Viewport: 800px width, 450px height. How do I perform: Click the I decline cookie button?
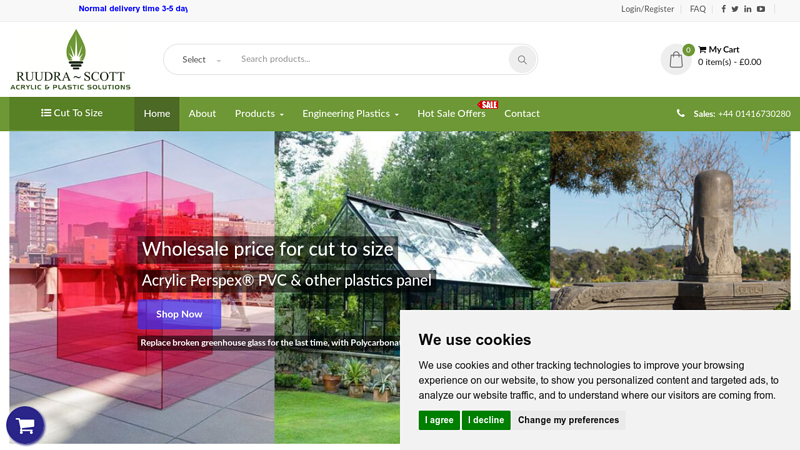(x=486, y=420)
